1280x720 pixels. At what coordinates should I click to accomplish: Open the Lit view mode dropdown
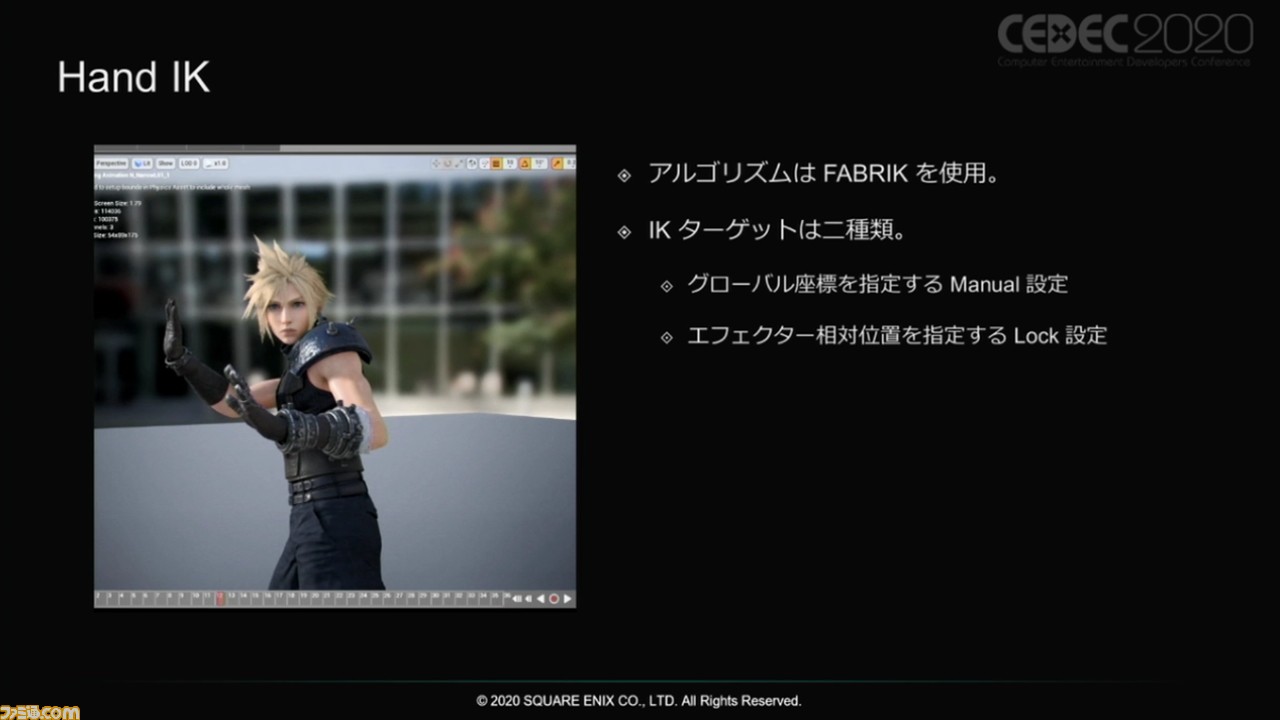[141, 163]
